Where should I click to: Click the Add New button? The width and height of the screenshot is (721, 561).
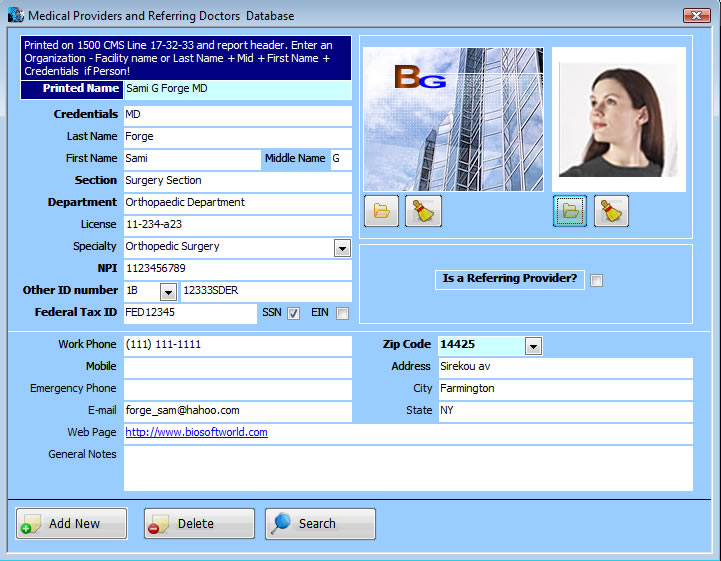71,523
